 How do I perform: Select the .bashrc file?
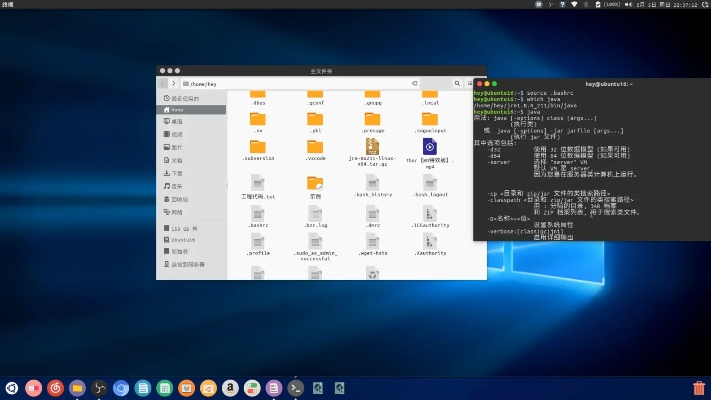[x=258, y=217]
